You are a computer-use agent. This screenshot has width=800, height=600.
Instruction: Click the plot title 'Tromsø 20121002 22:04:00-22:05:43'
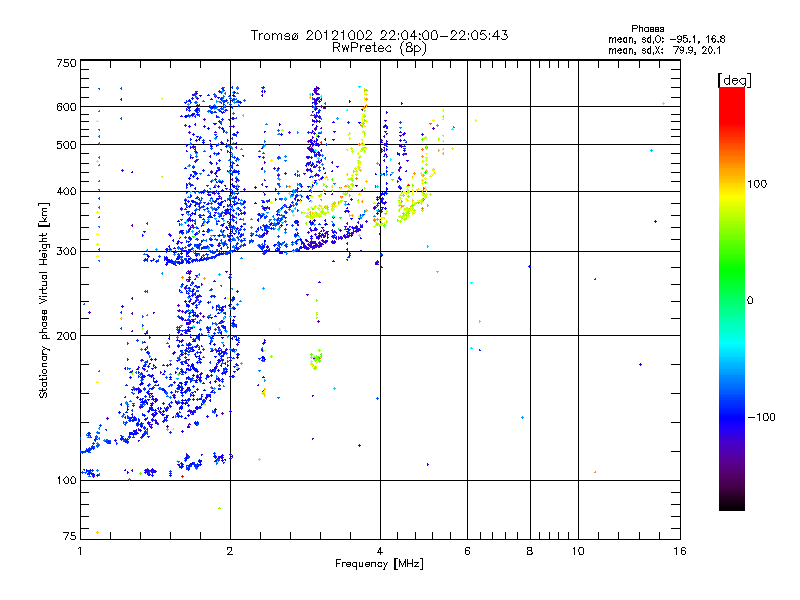[x=379, y=35]
